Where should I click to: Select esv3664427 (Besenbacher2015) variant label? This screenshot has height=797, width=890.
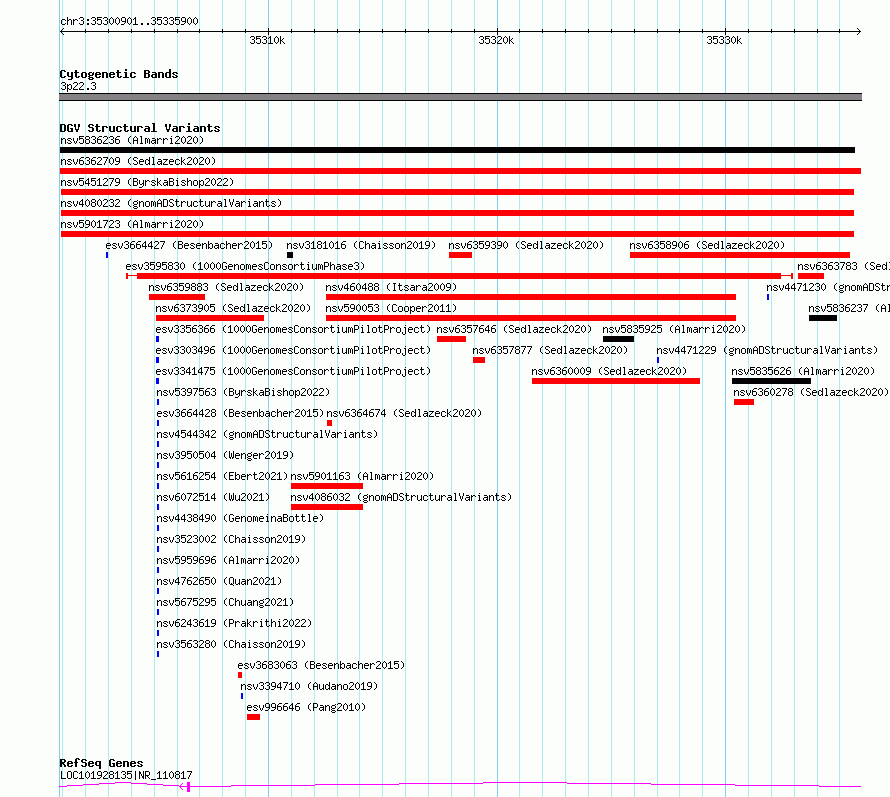(189, 245)
